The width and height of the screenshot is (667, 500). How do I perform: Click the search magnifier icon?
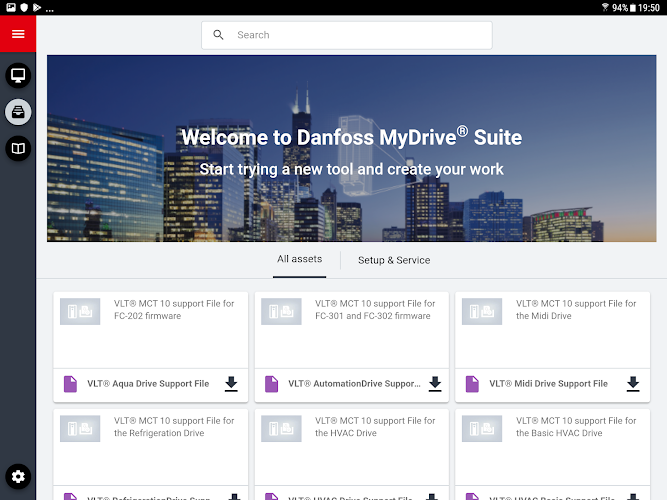(x=218, y=35)
